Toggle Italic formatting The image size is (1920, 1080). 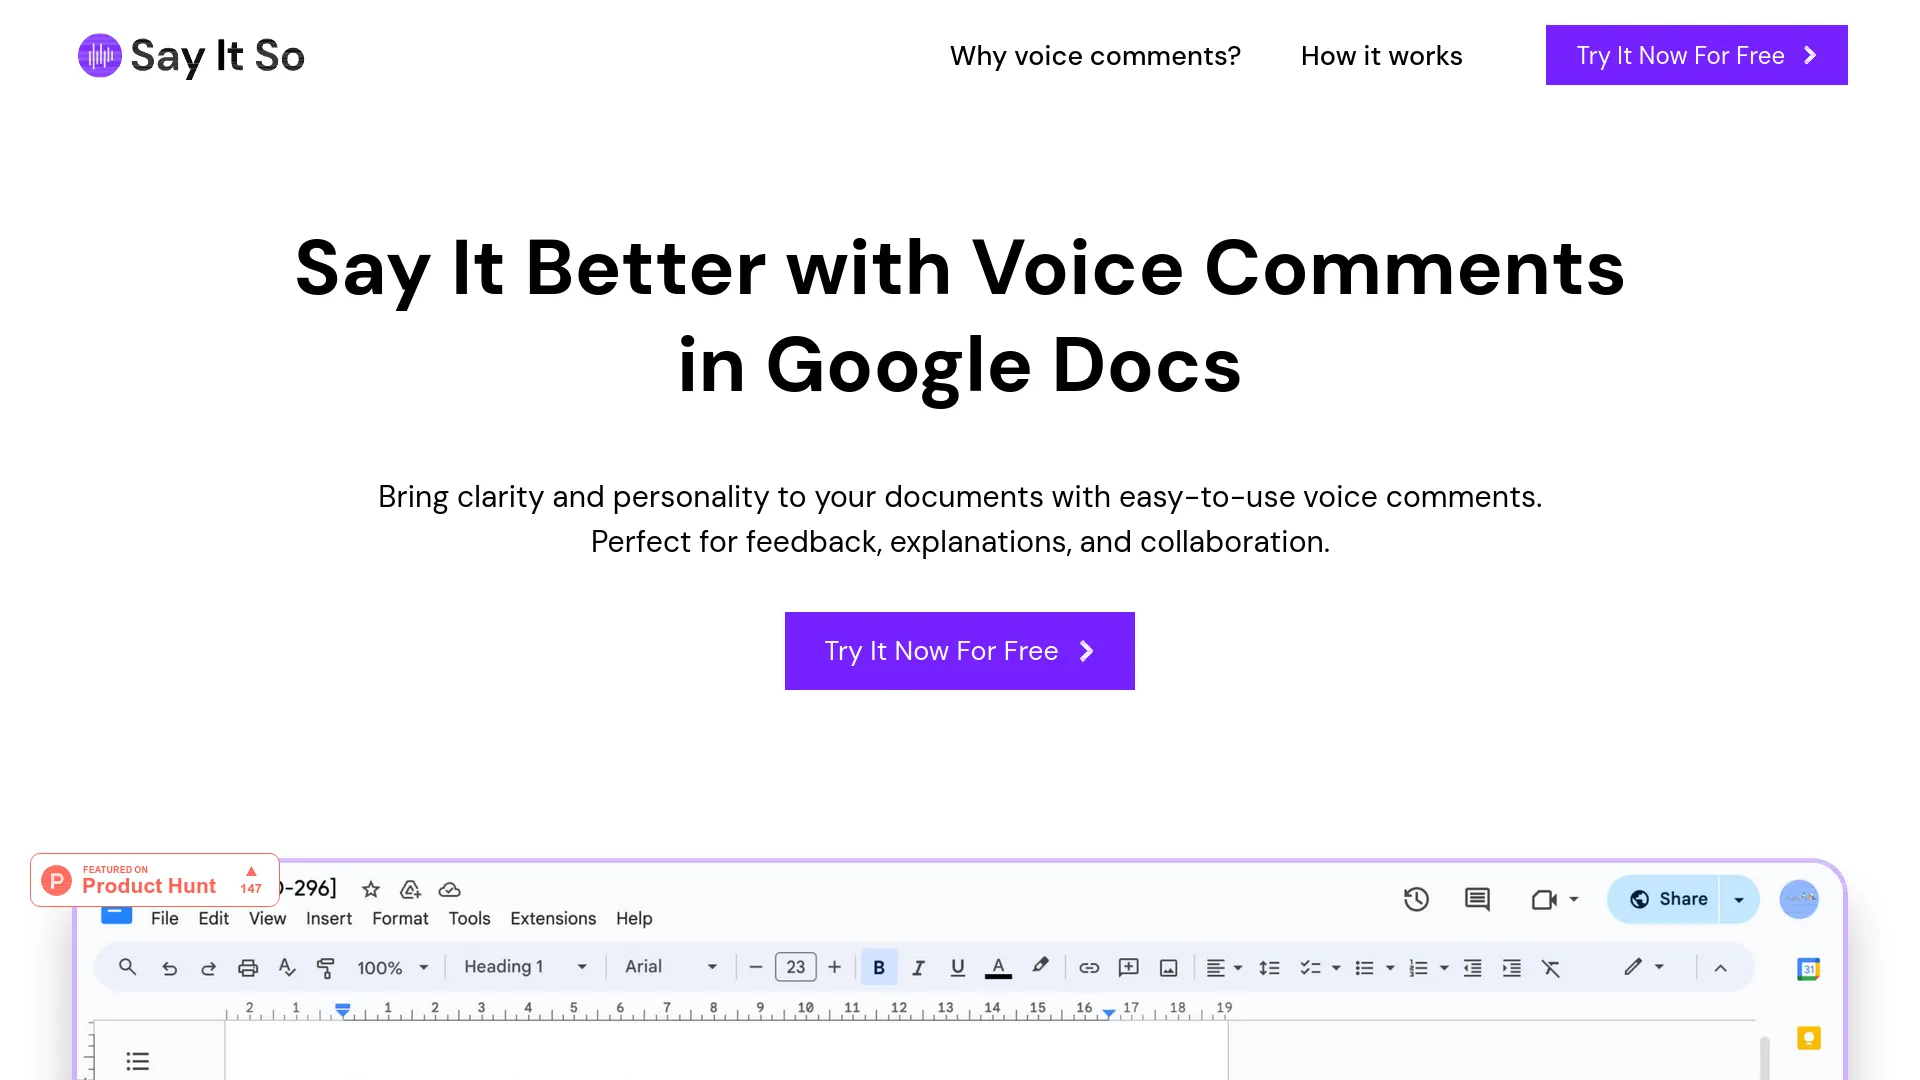(918, 967)
